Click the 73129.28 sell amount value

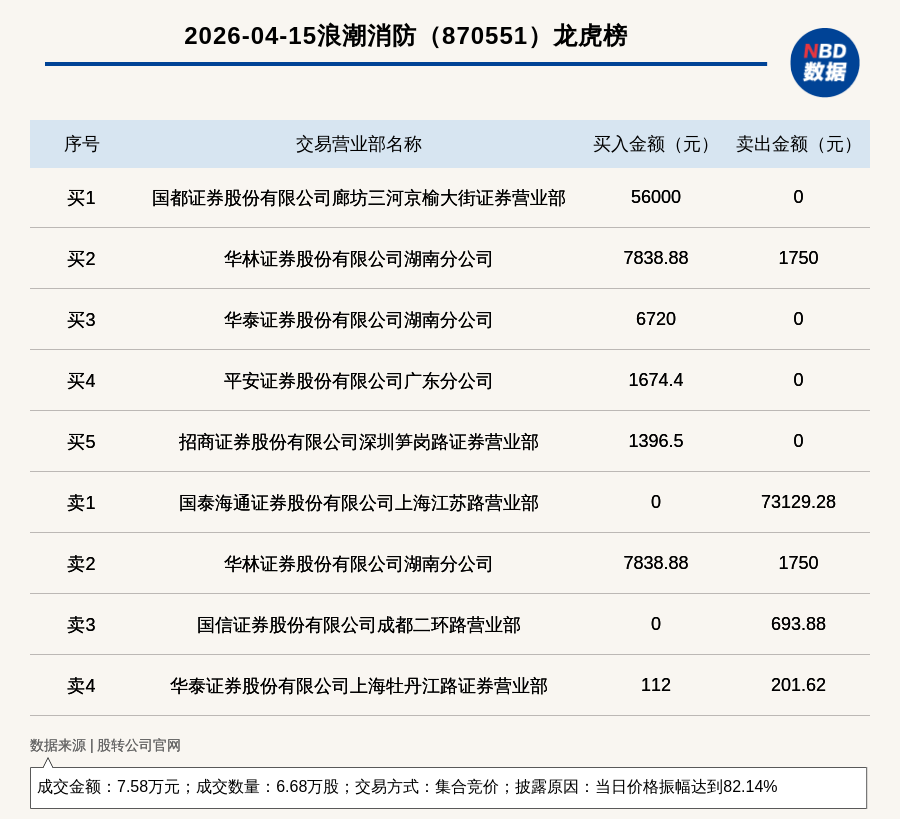click(798, 502)
